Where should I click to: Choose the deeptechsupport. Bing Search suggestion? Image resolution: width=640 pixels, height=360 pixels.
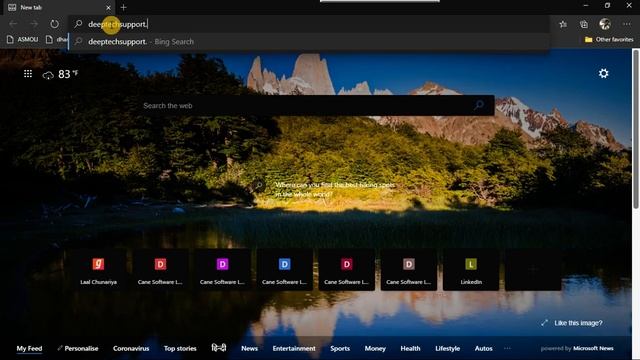pyautogui.click(x=309, y=42)
